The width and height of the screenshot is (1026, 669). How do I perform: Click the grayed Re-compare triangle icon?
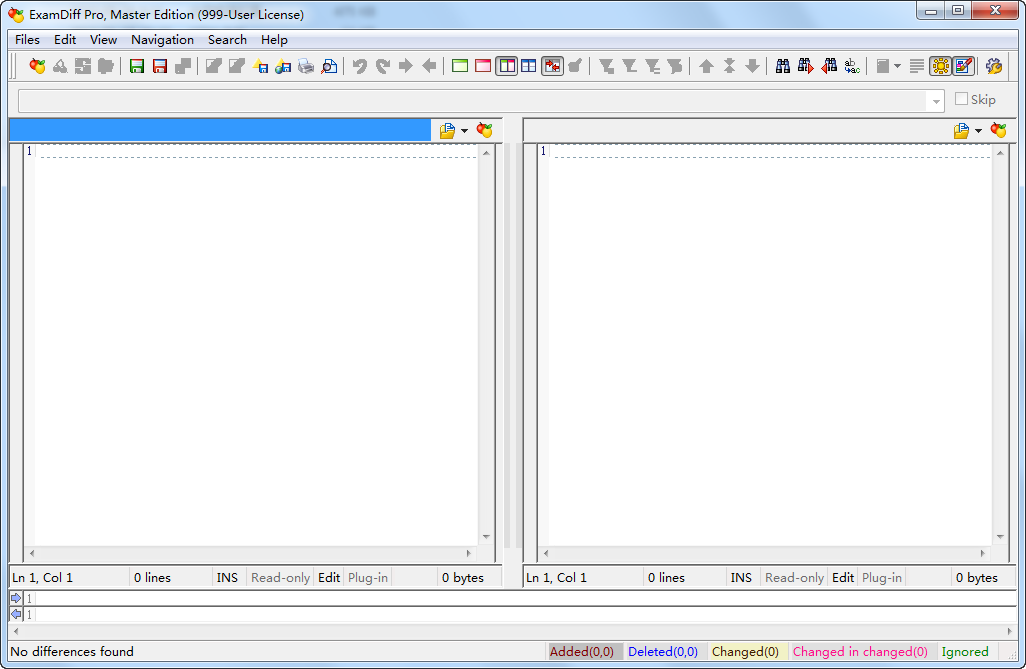pyautogui.click(x=60, y=66)
